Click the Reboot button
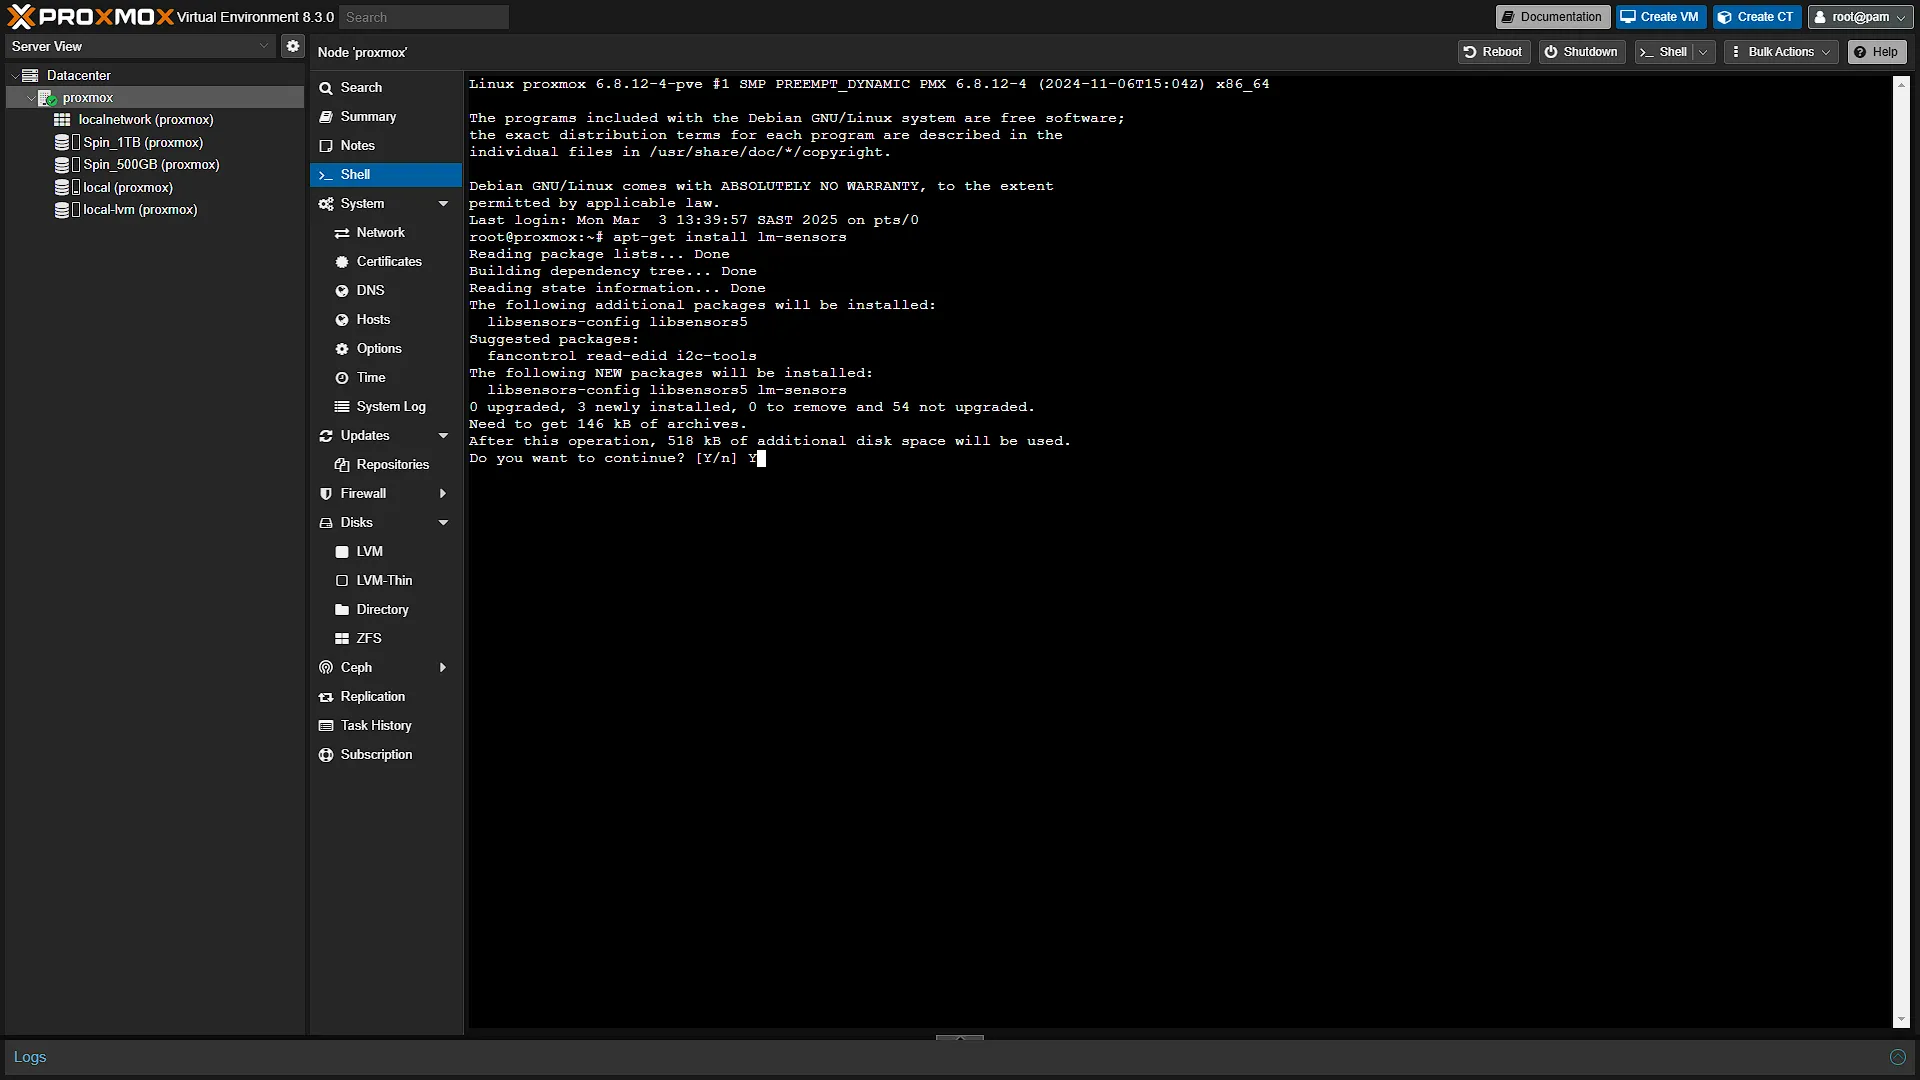Screen dimensions: 1920x1080 click(1494, 52)
